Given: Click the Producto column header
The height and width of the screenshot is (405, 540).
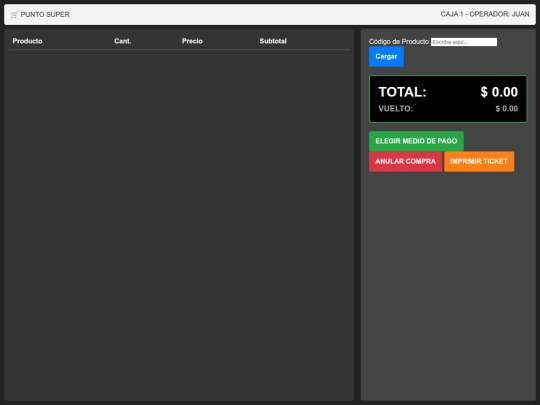Looking at the screenshot, I should 28,41.
